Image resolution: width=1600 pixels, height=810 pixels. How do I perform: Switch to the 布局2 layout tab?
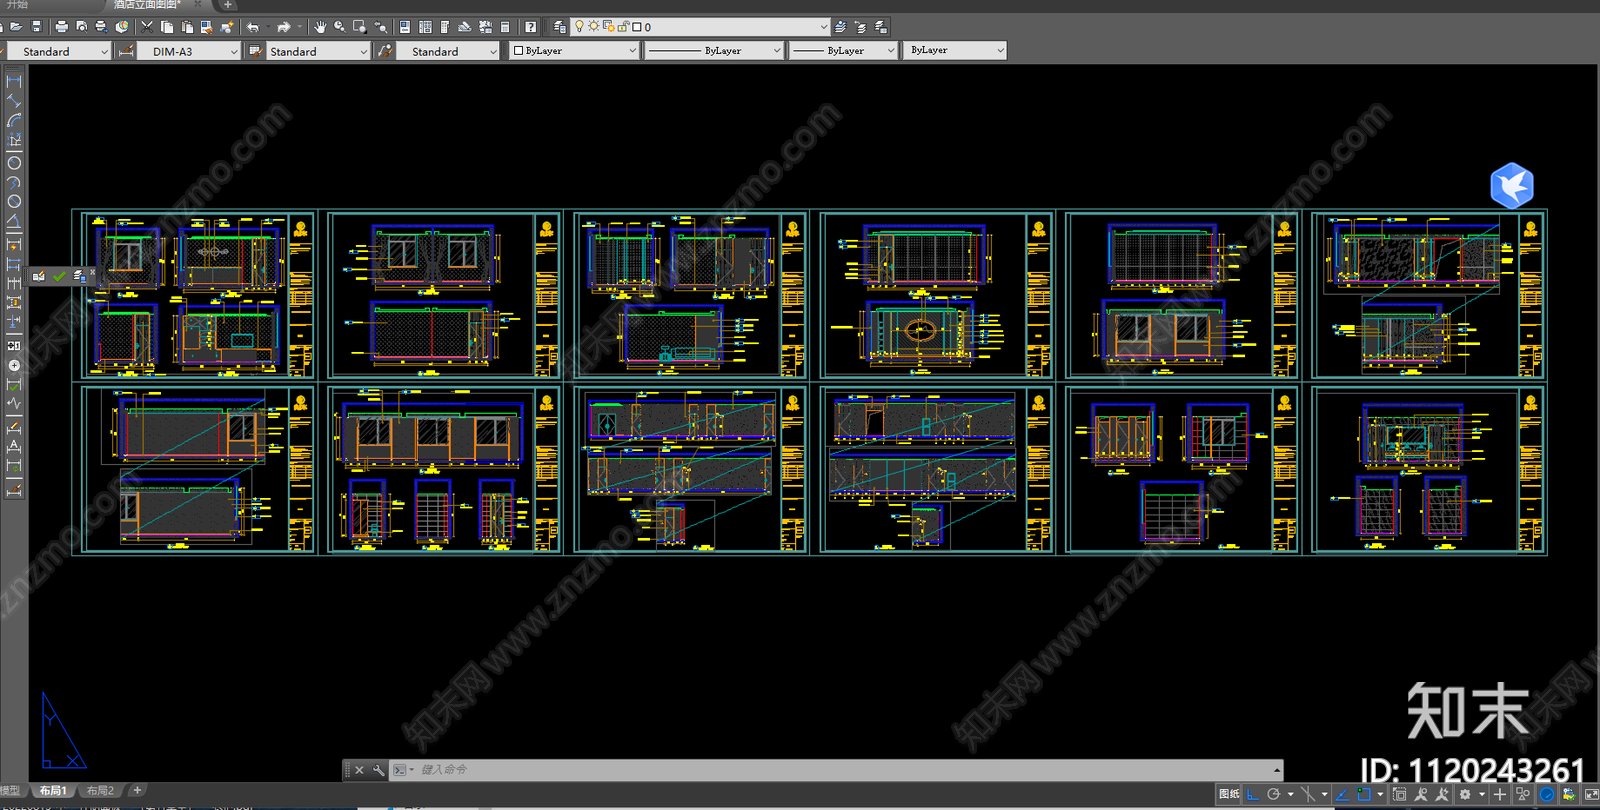point(100,791)
